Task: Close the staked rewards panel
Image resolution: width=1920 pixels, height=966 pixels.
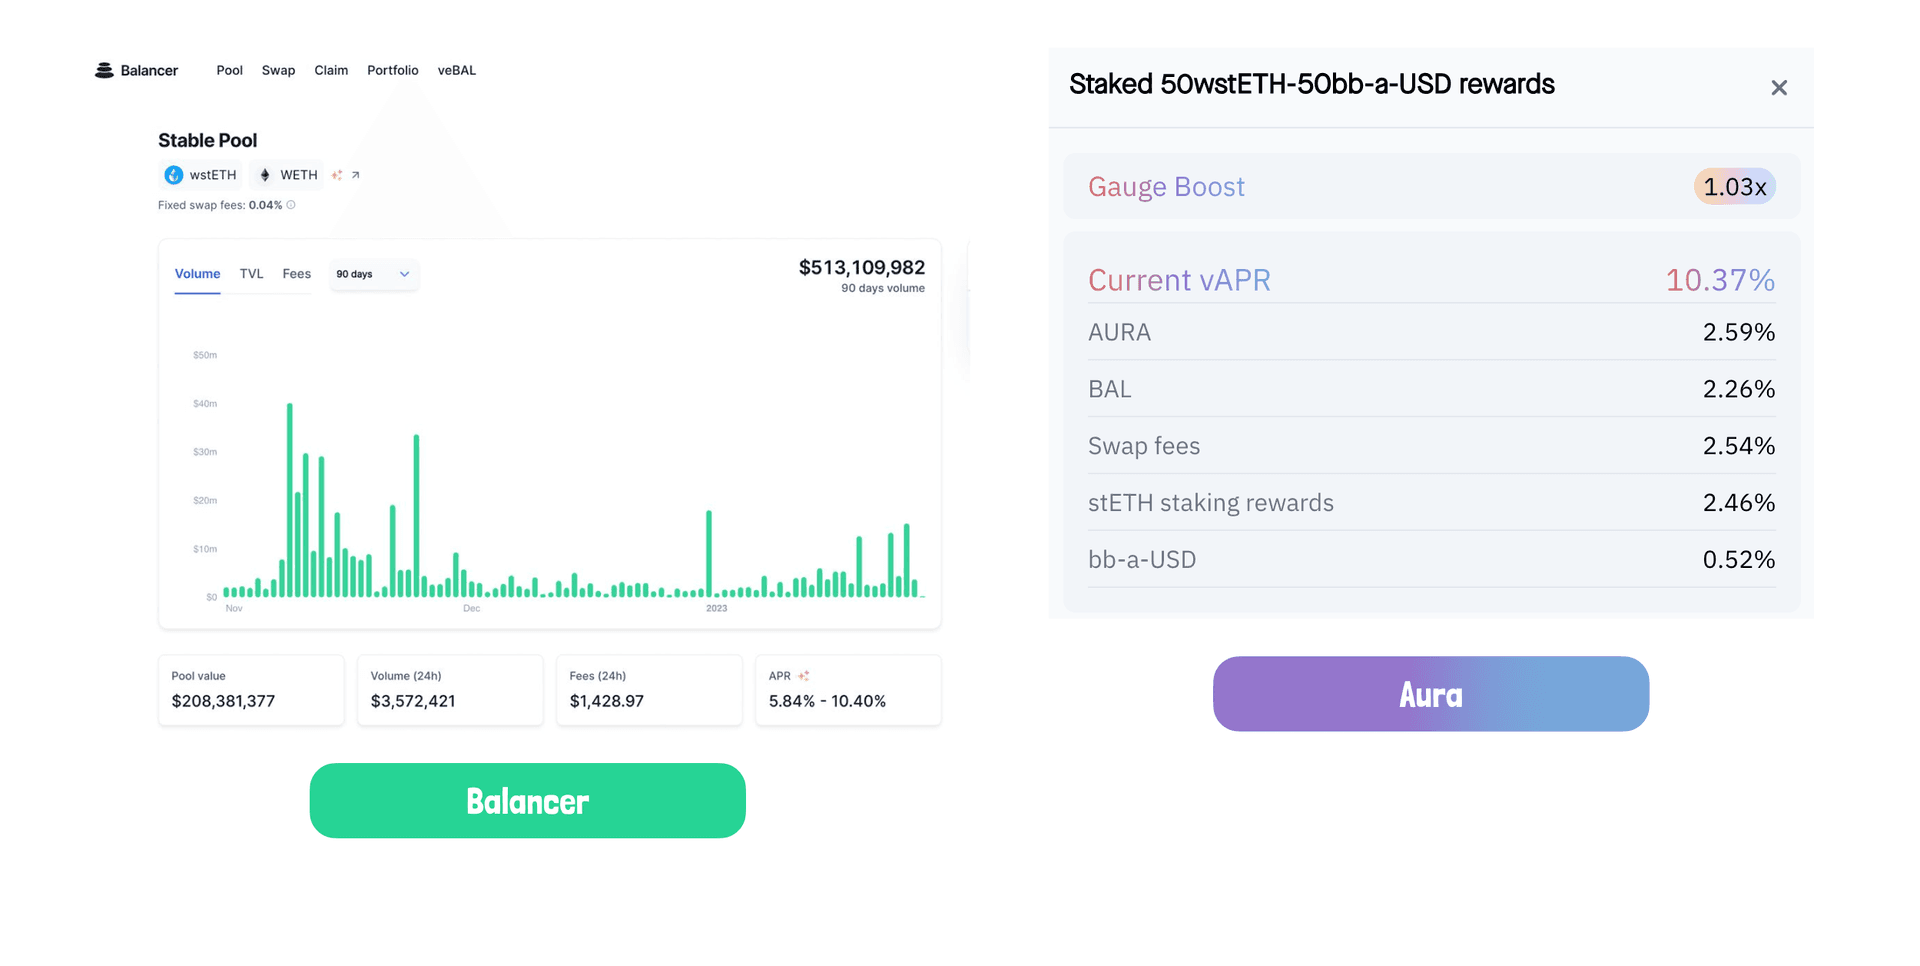Action: click(x=1778, y=88)
